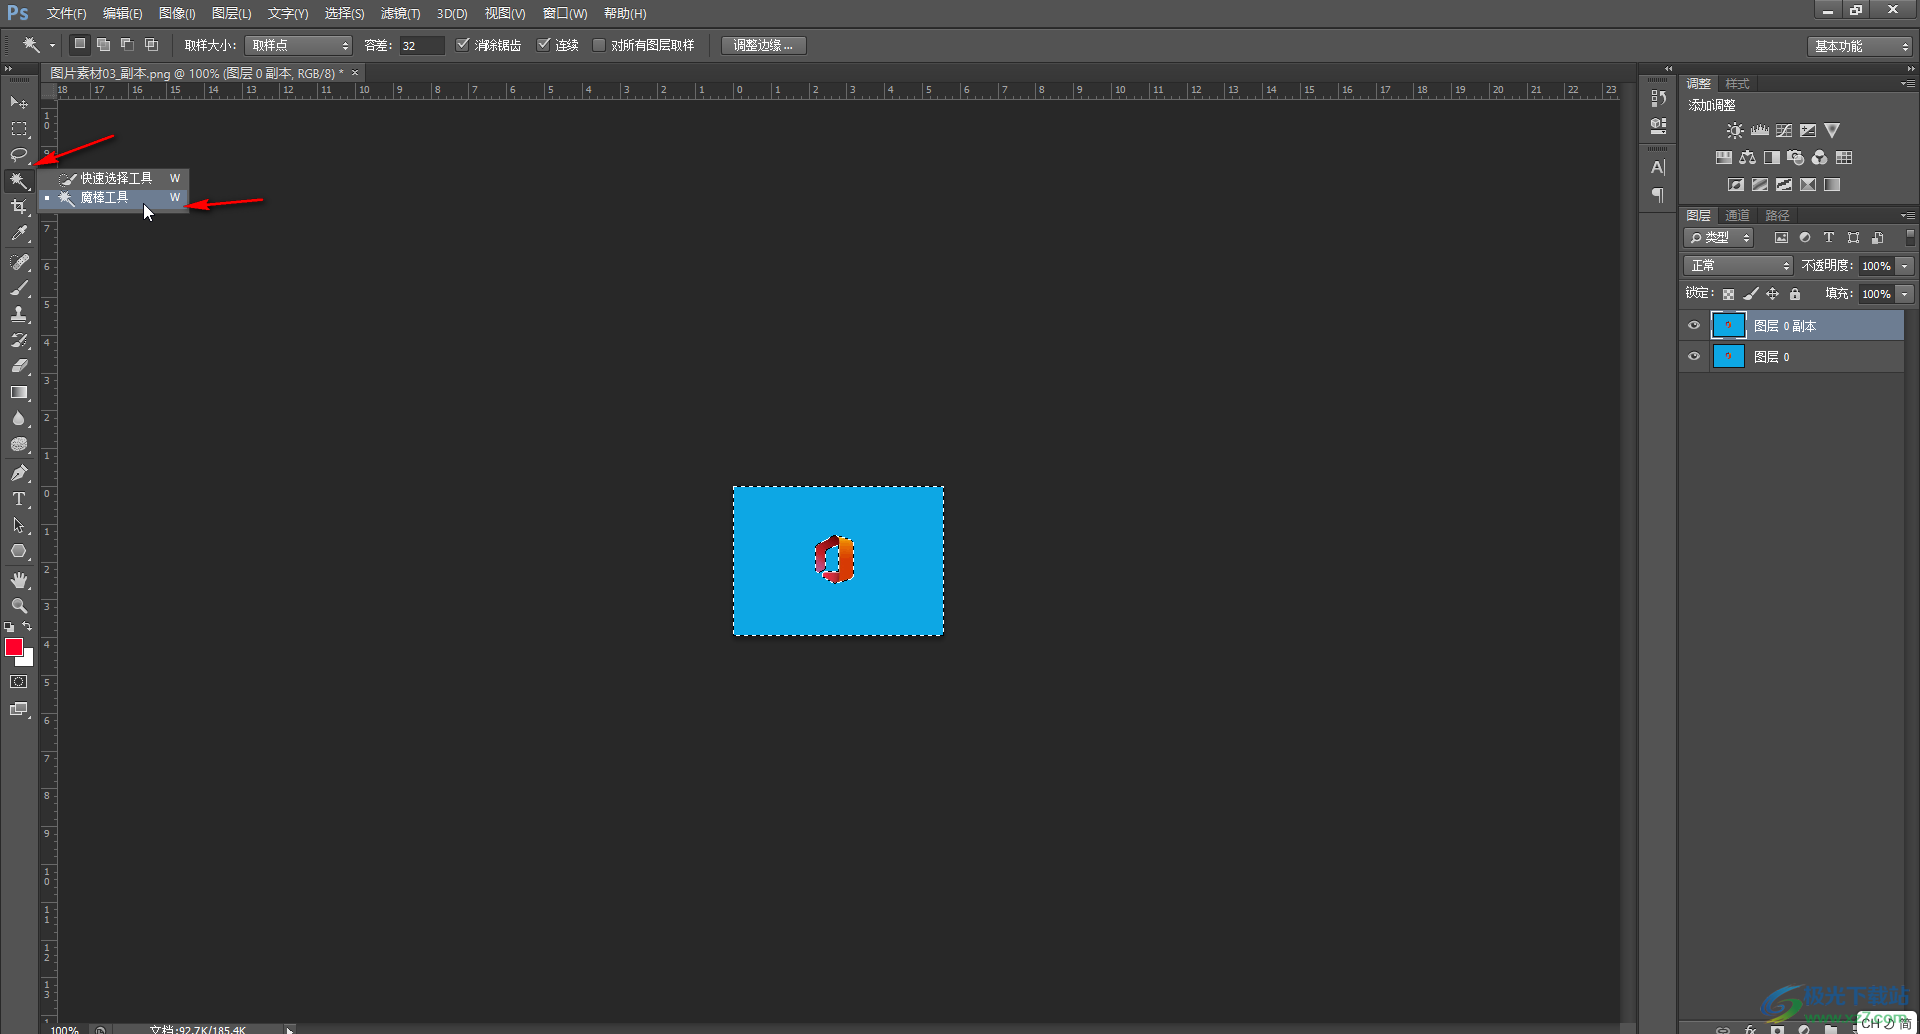Open the Paragraph panel icon
The image size is (1920, 1034).
[1658, 195]
